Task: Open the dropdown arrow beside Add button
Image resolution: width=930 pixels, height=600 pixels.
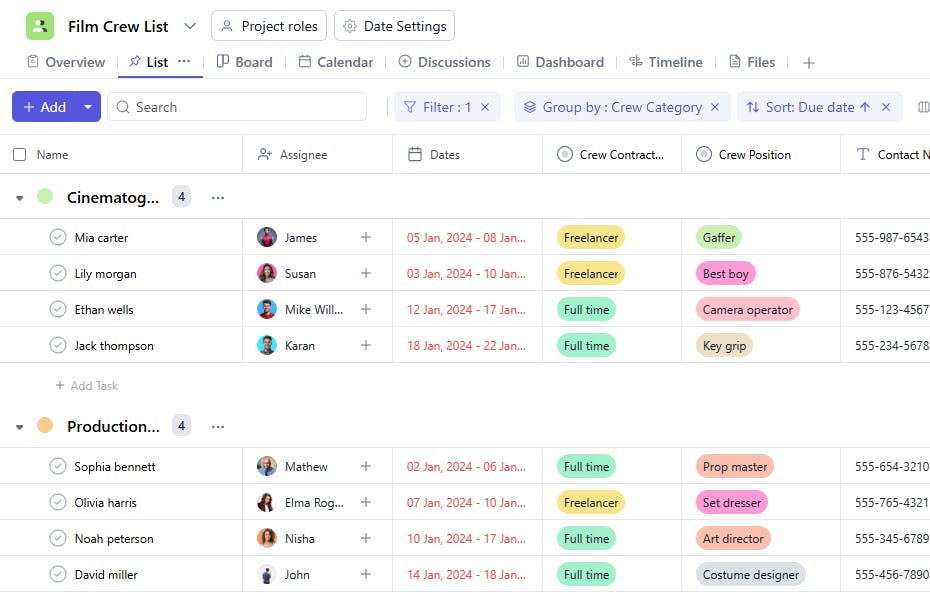Action: coord(88,107)
